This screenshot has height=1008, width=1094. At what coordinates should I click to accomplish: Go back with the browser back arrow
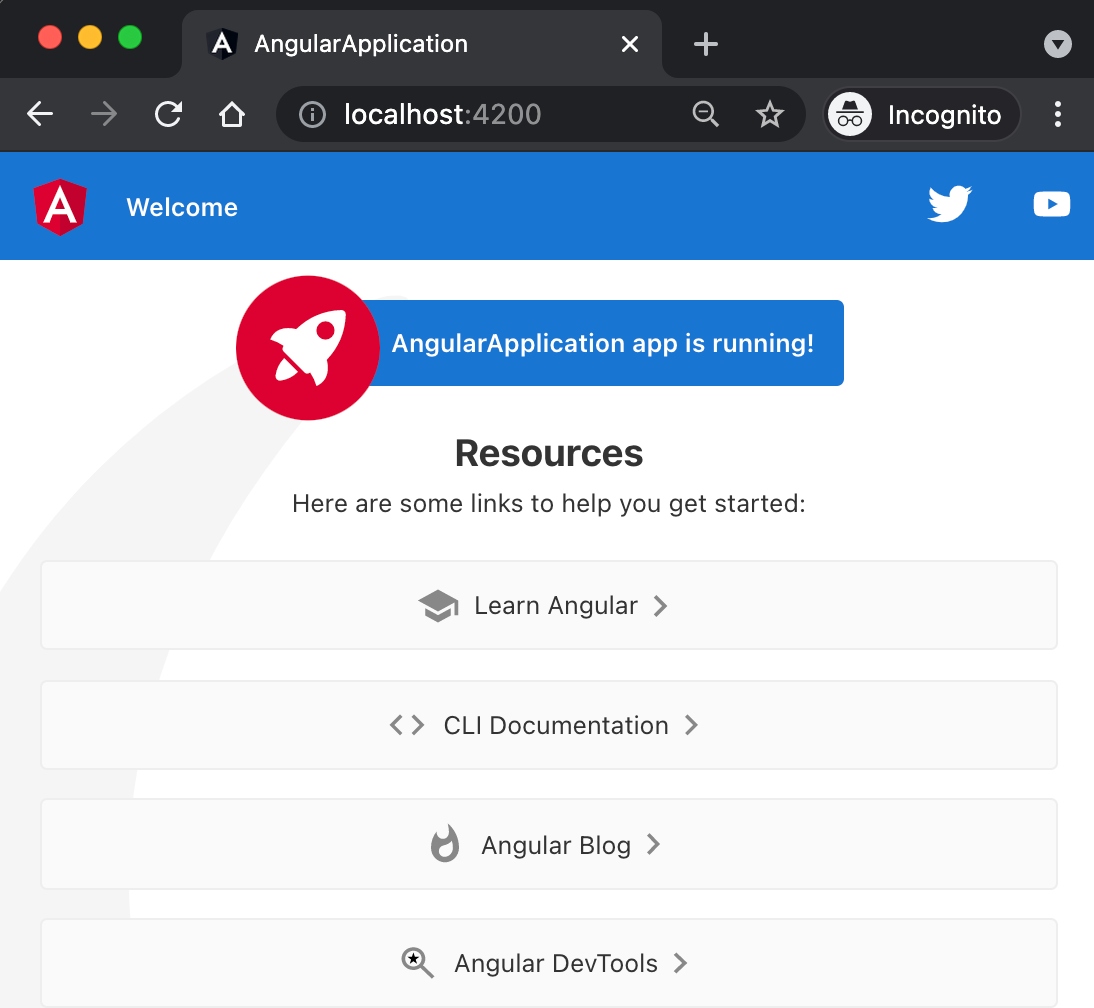tap(40, 114)
